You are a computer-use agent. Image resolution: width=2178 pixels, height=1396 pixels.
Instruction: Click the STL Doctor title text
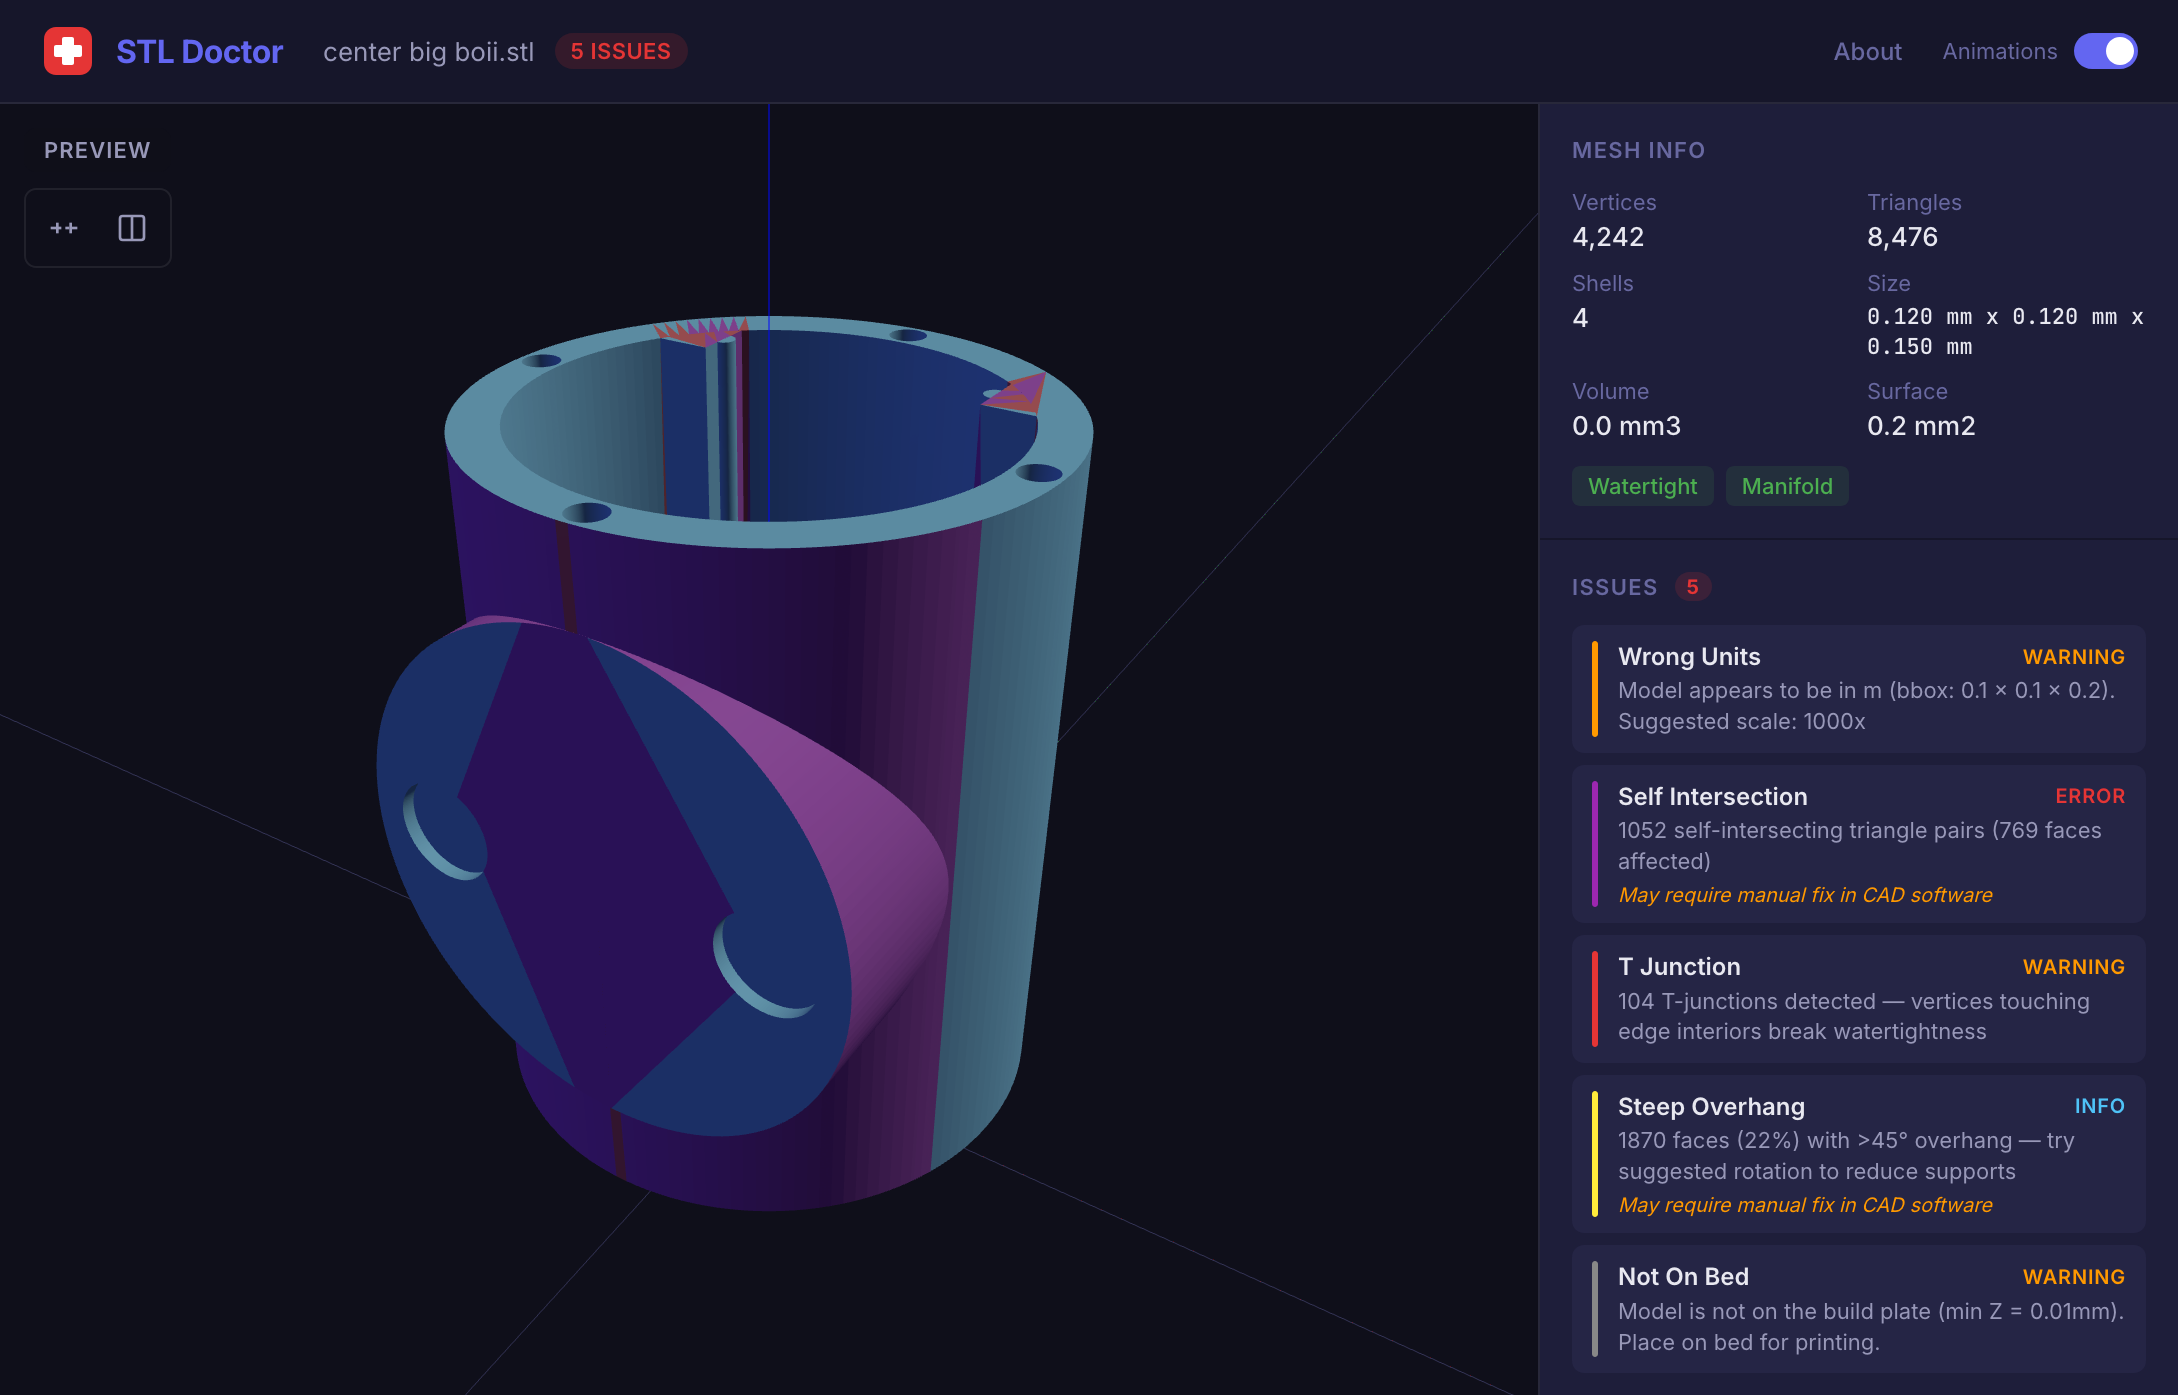tap(199, 51)
